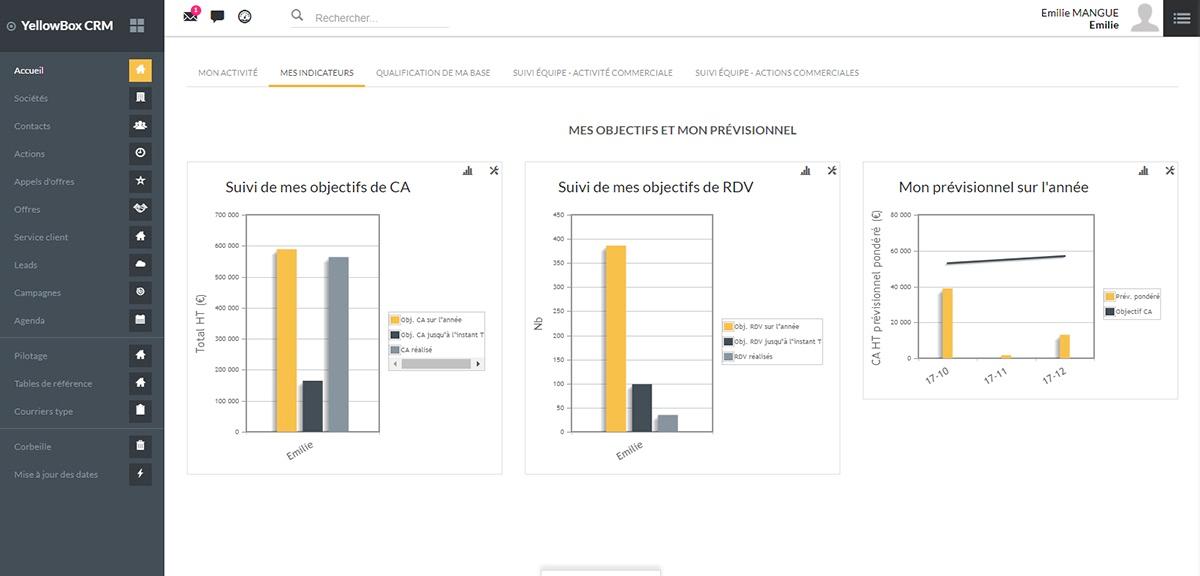
Task: Click the user avatar picture
Action: point(1145,18)
